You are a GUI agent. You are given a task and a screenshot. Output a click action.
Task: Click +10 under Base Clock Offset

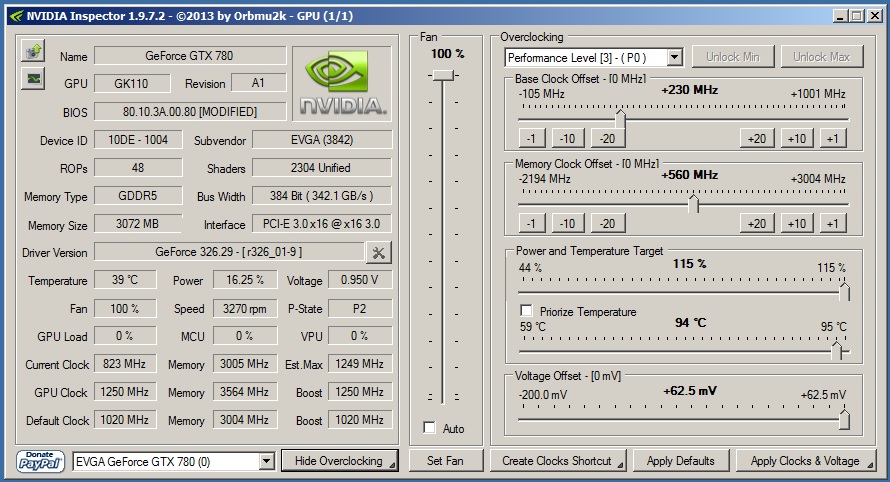[797, 139]
